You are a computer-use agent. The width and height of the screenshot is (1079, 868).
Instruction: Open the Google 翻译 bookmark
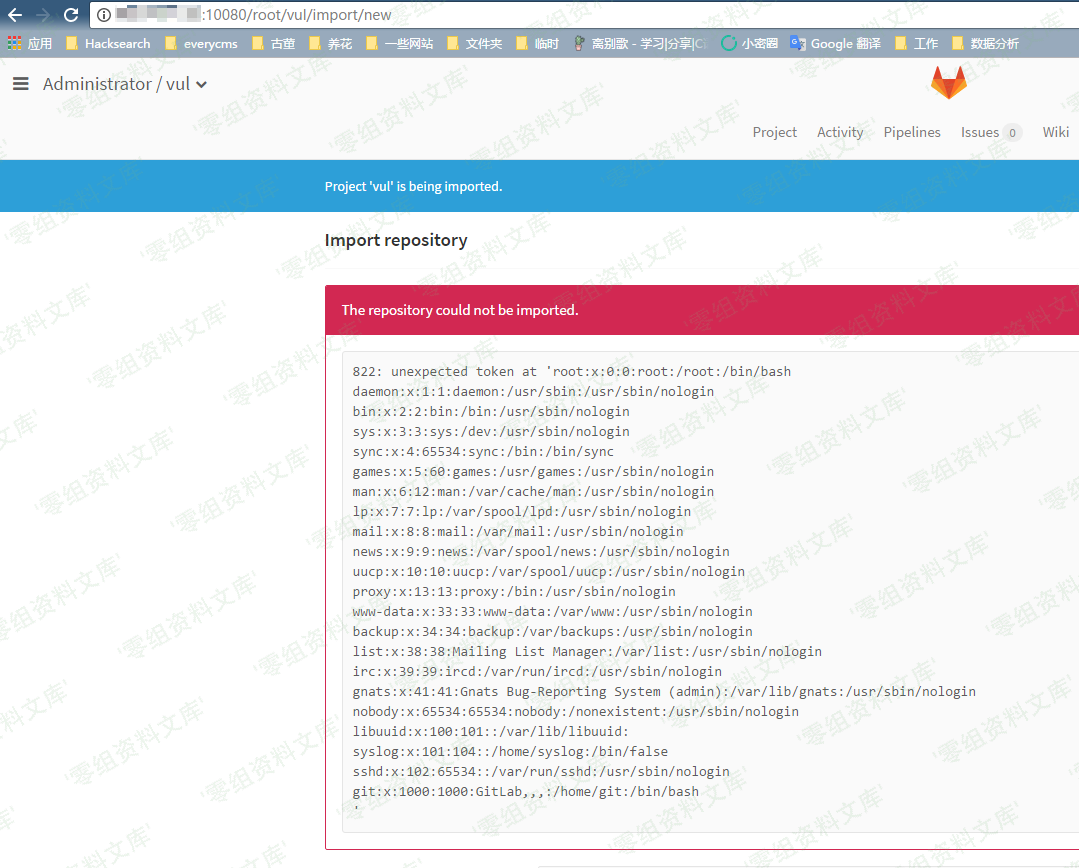836,44
